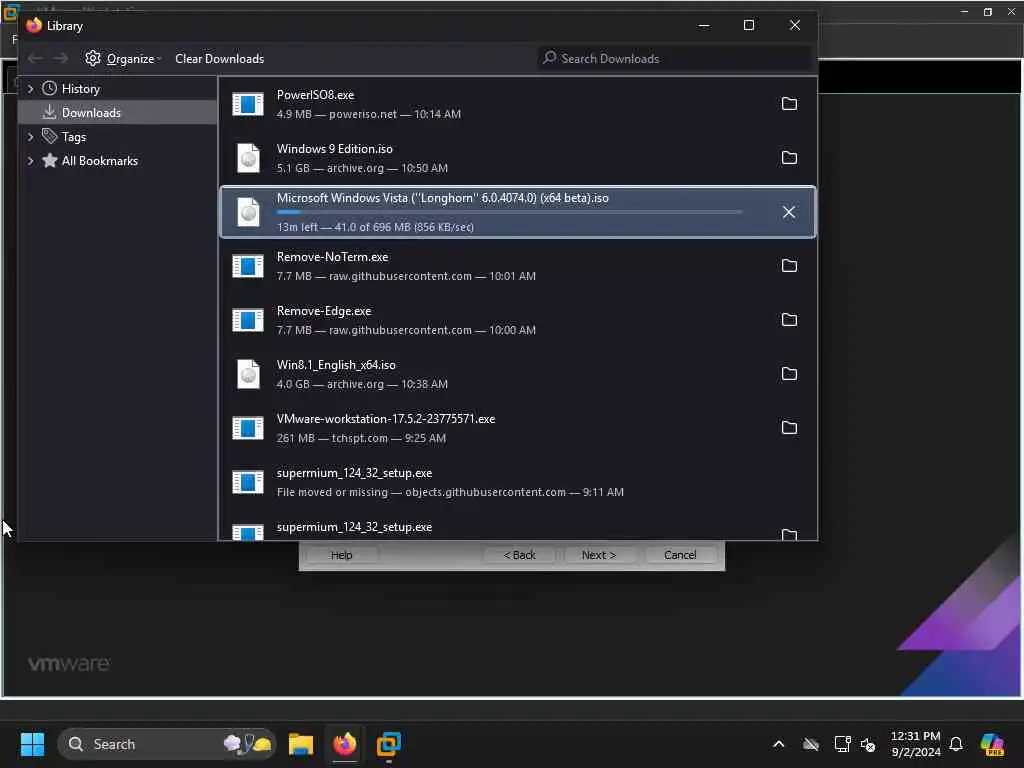This screenshot has width=1024, height=768.
Task: Select VMware-workstation-17.5.2-23775571.exe name
Action: (x=386, y=419)
